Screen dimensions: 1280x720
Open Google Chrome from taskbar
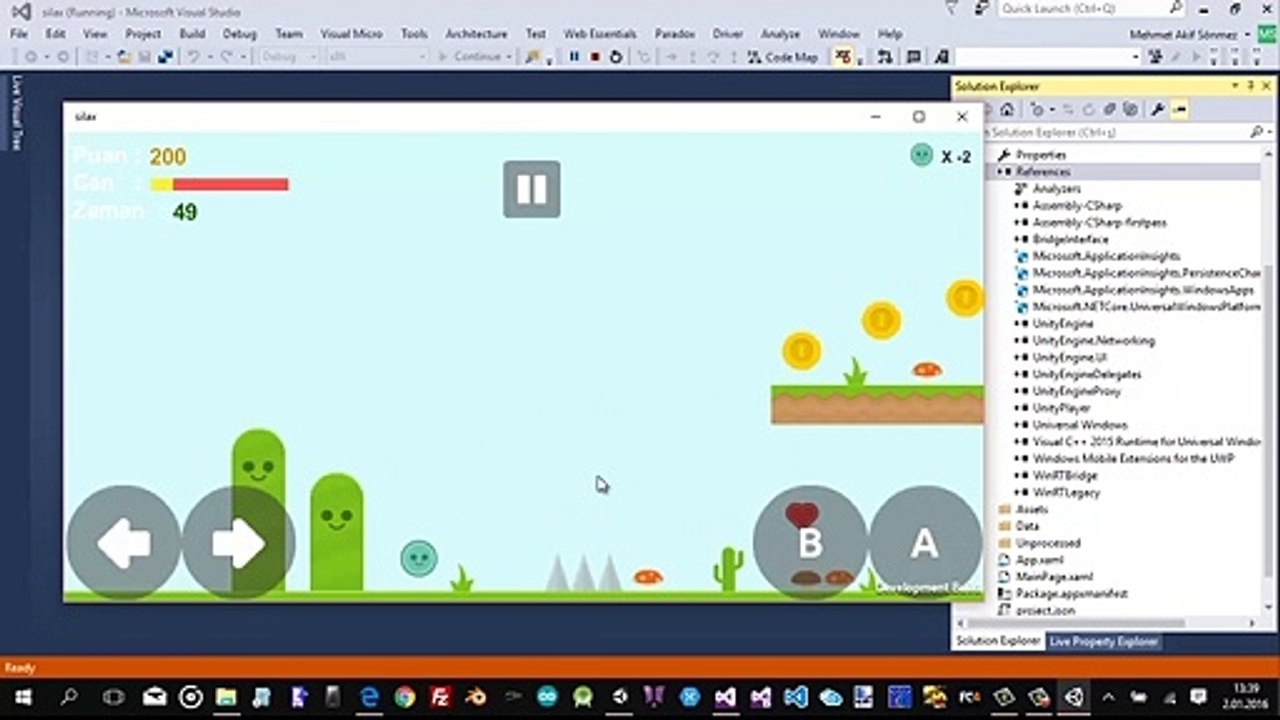(404, 697)
